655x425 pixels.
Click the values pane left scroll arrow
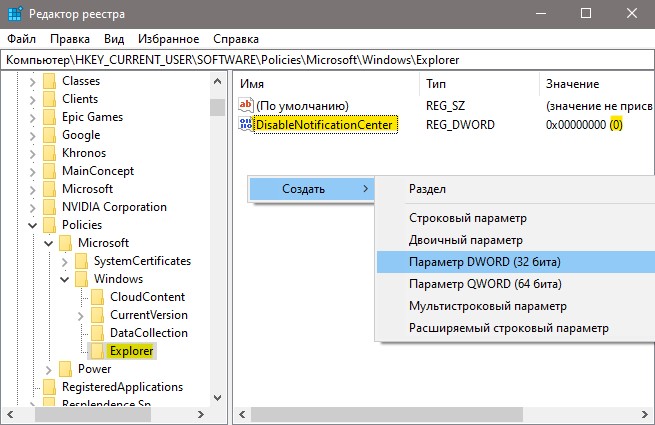point(242,415)
